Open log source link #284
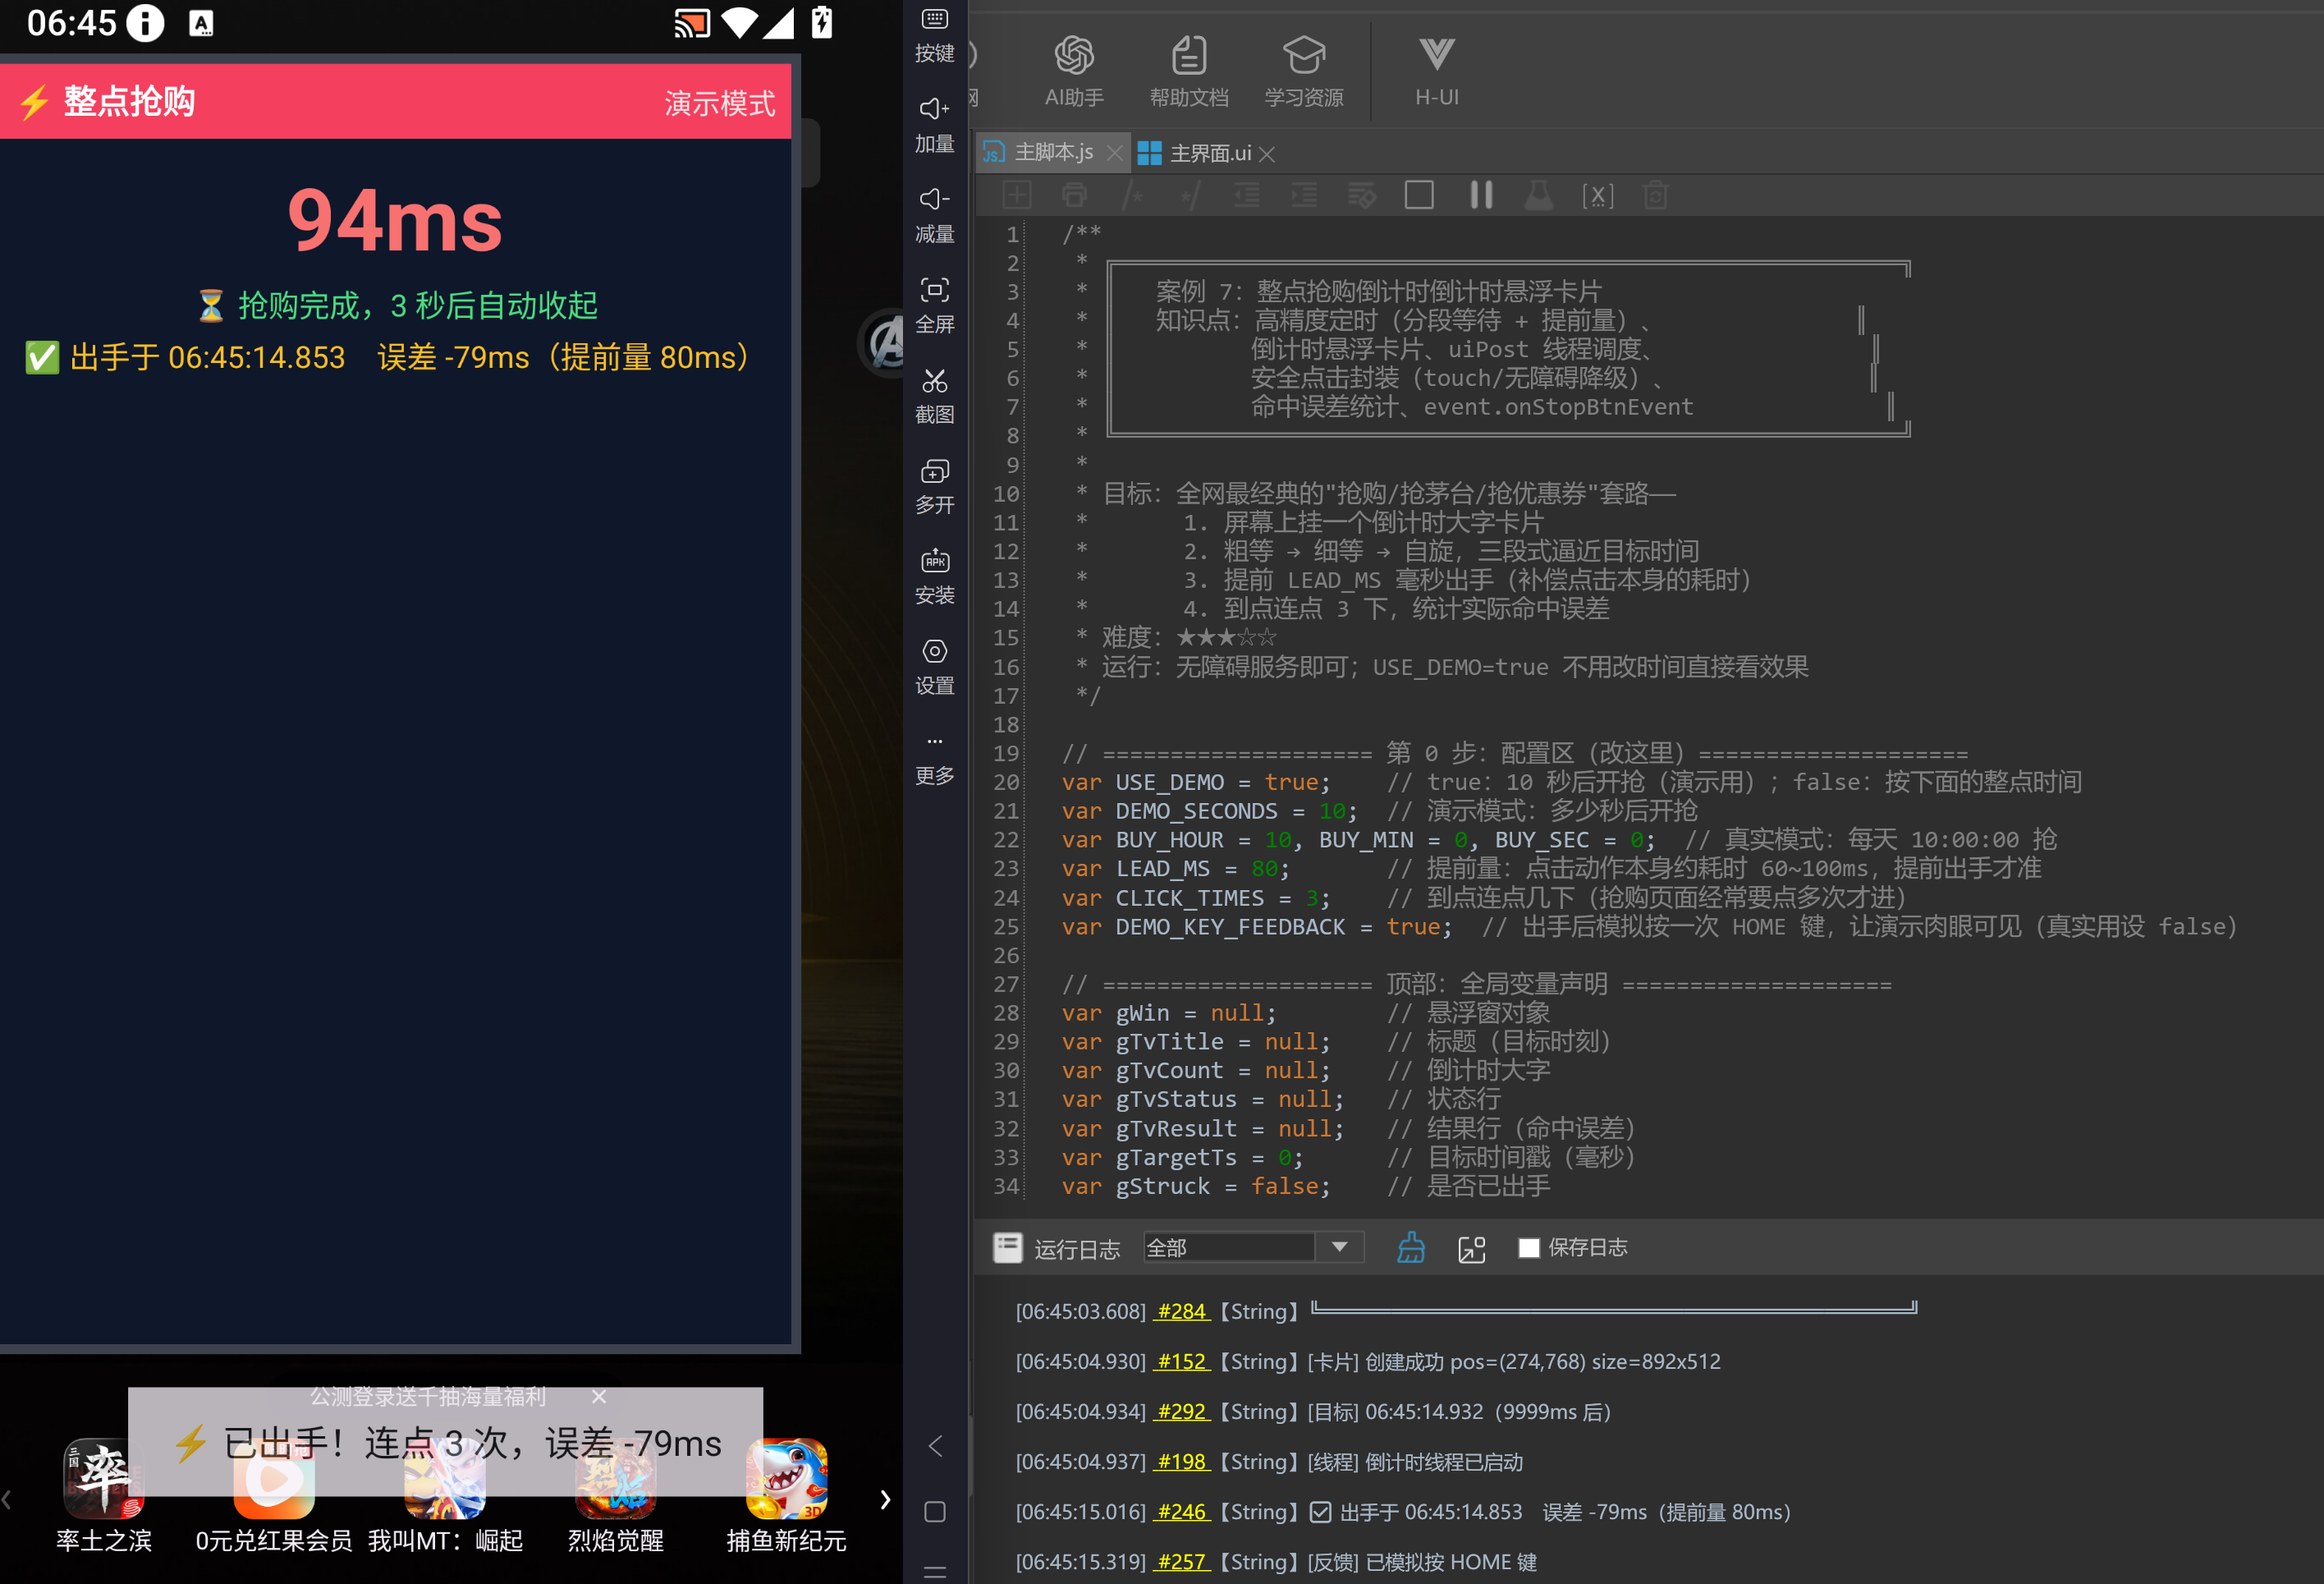Viewport: 2324px width, 1584px height. [x=1181, y=1311]
